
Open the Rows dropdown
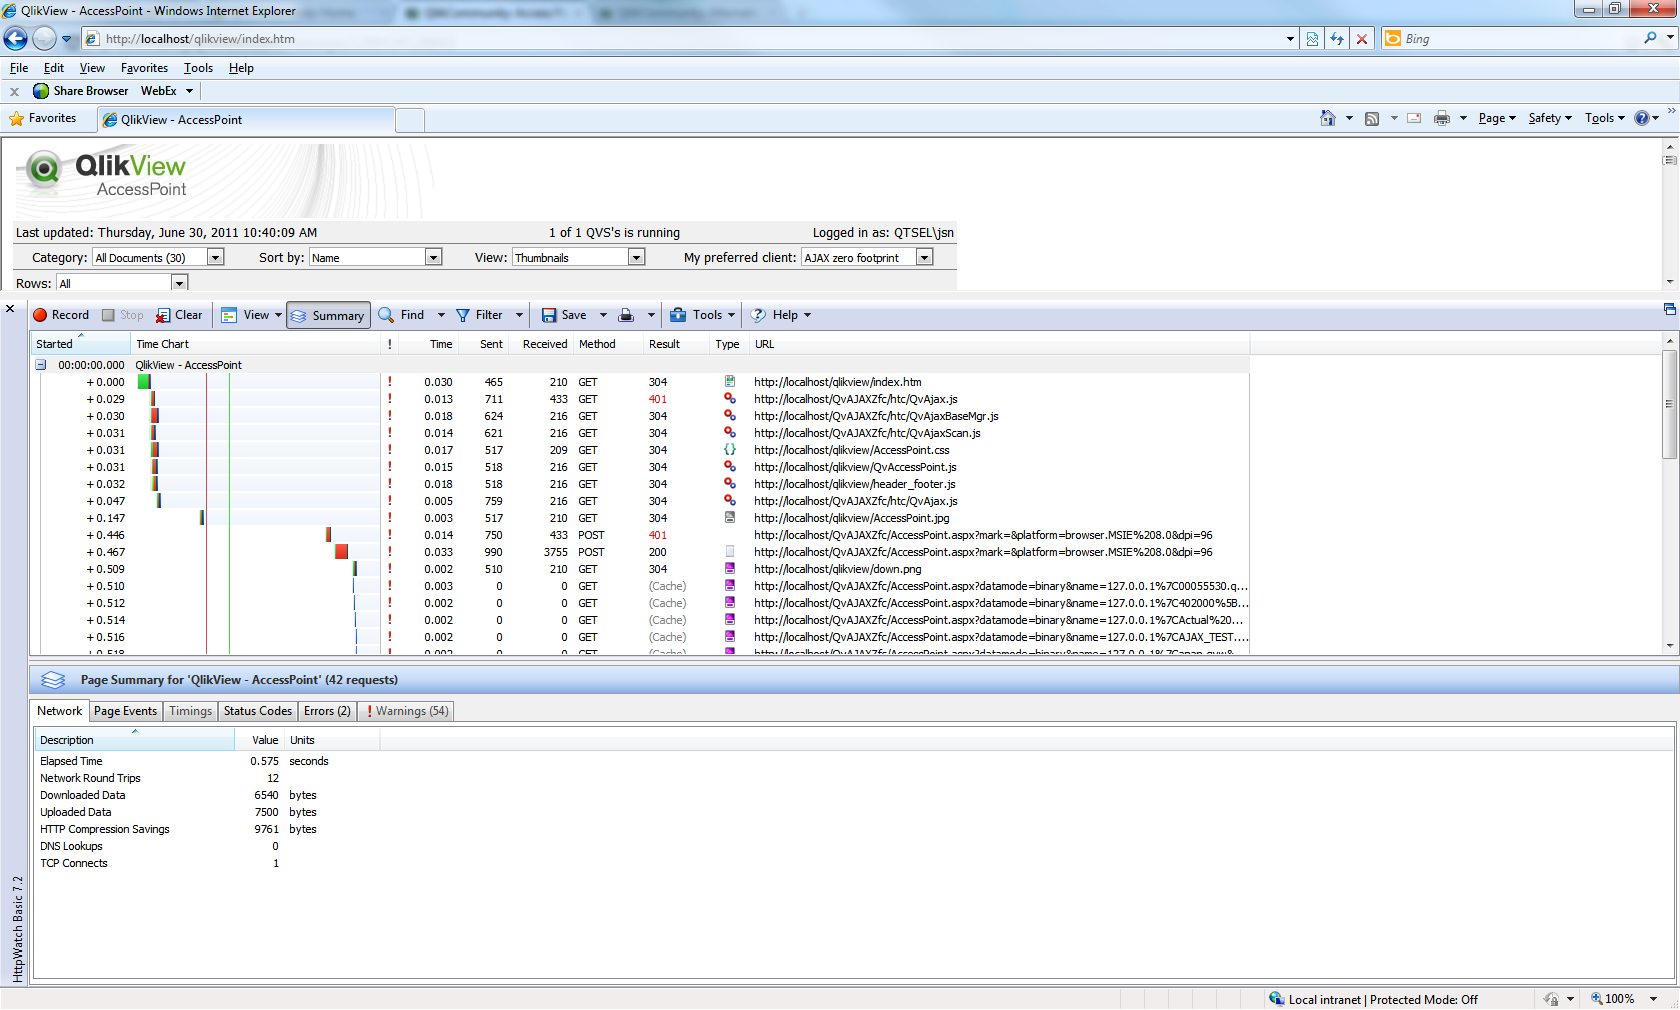click(x=179, y=283)
